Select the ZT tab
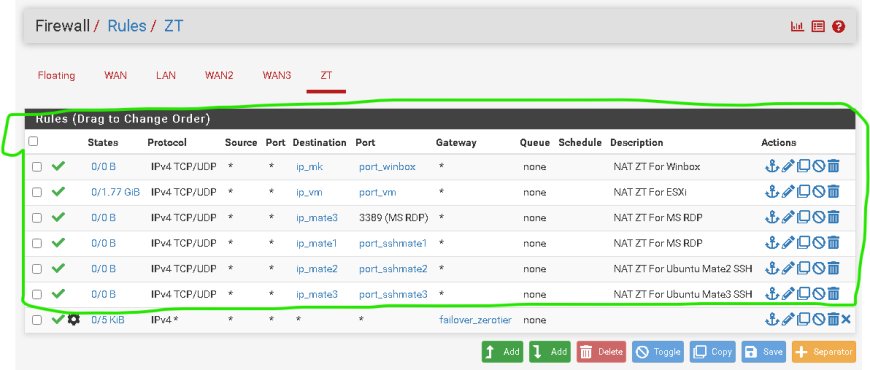Image resolution: width=870 pixels, height=370 pixels. pos(326,75)
